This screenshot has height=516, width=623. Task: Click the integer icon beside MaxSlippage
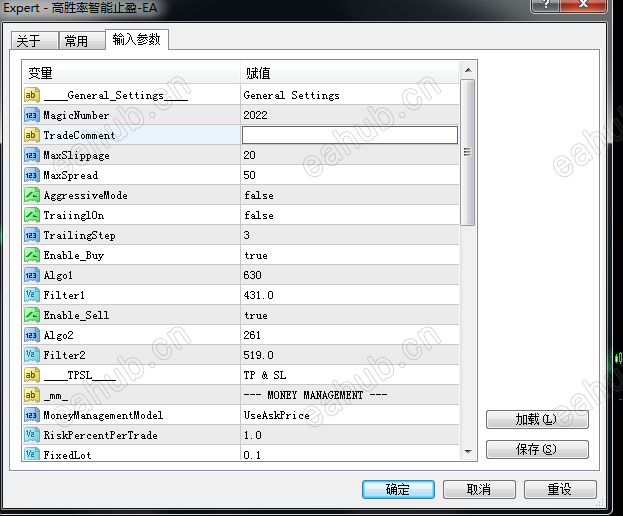coord(32,155)
